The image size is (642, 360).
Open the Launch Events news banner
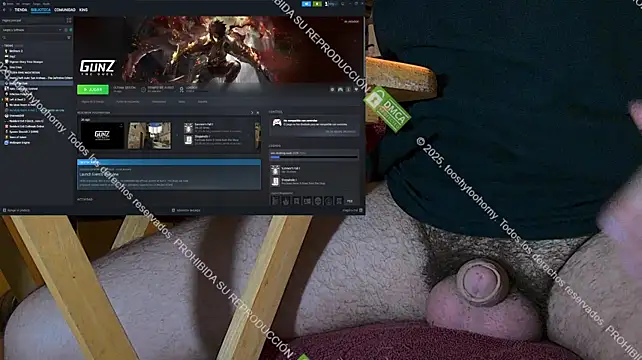(169, 174)
